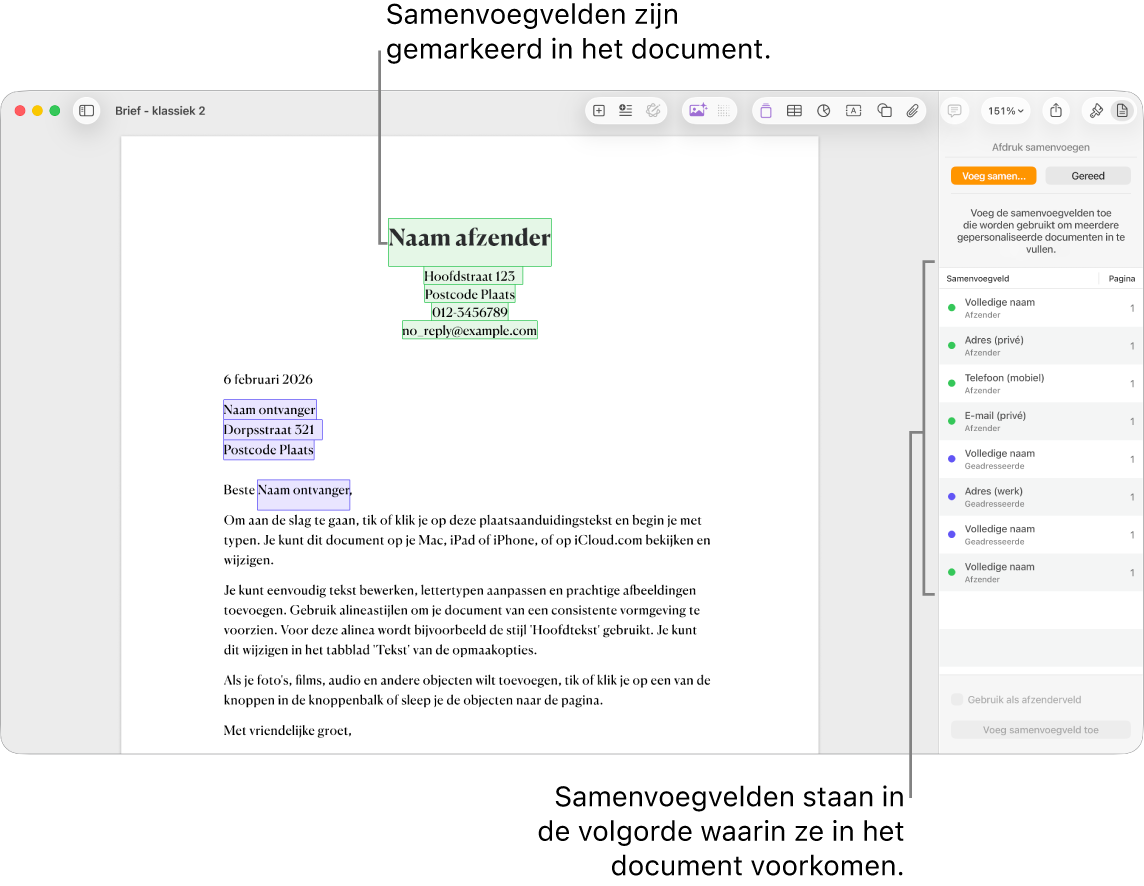The image size is (1144, 886).
Task: Click the add page icon
Action: 599,111
